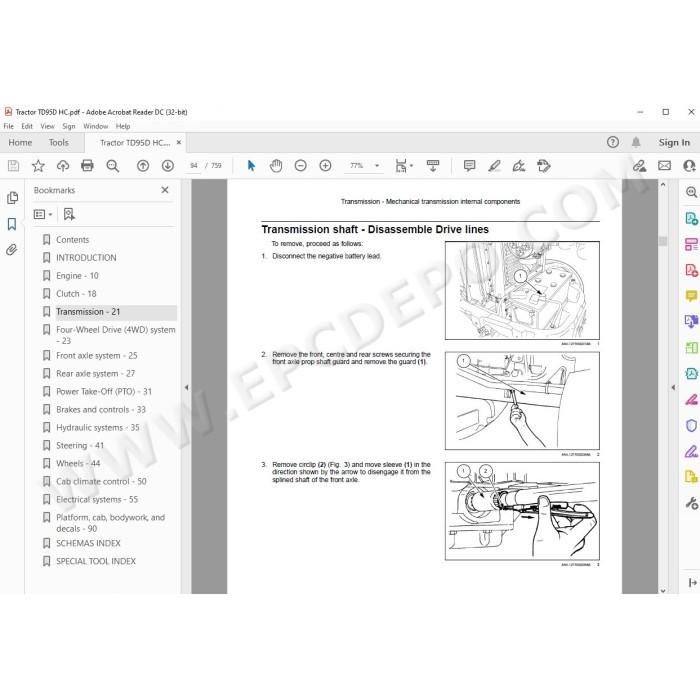Image resolution: width=700 pixels, height=700 pixels.
Task: Open the Clutch - 18 bookmark
Action: click(76, 294)
